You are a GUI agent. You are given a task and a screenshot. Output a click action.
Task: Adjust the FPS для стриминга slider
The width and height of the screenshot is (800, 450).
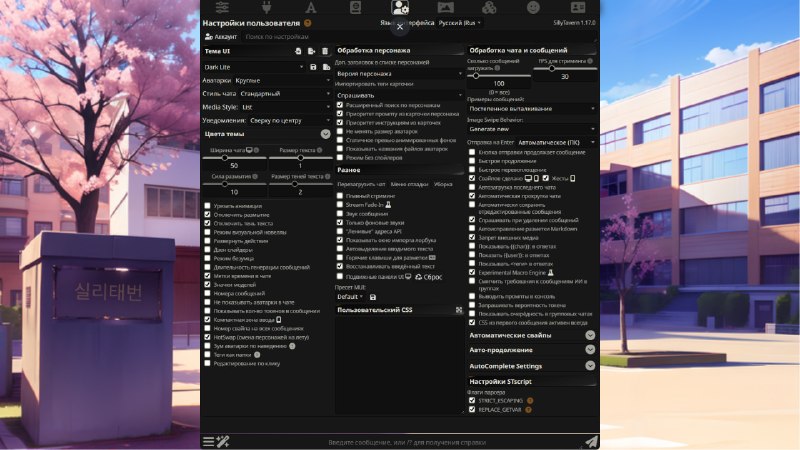click(565, 68)
